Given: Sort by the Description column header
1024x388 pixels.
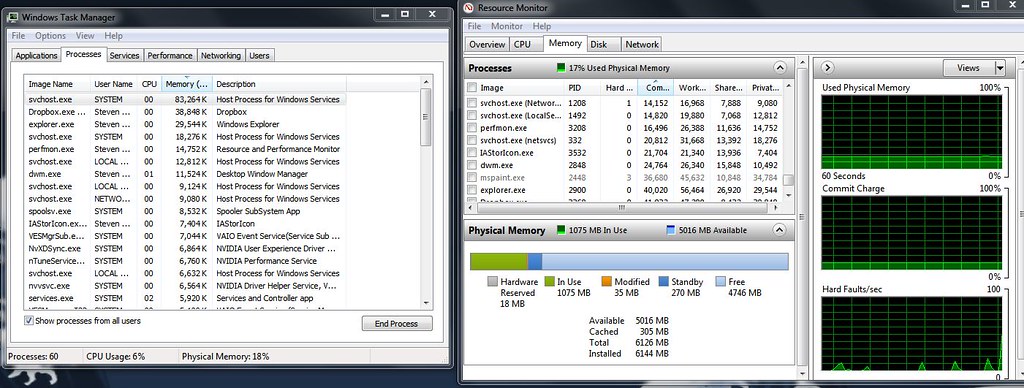Looking at the screenshot, I should click(279, 84).
